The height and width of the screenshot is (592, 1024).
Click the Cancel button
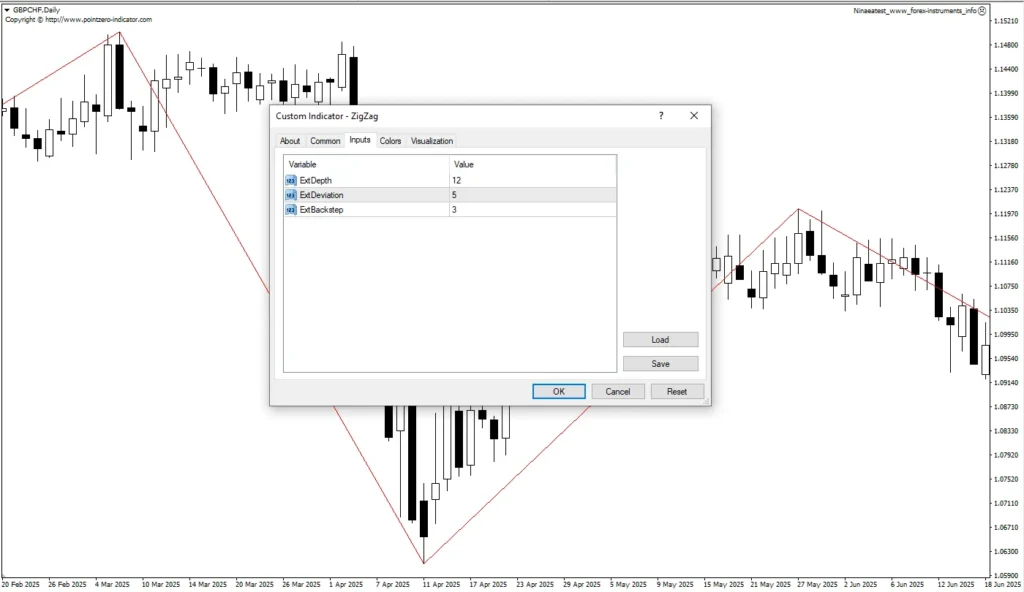pos(618,391)
